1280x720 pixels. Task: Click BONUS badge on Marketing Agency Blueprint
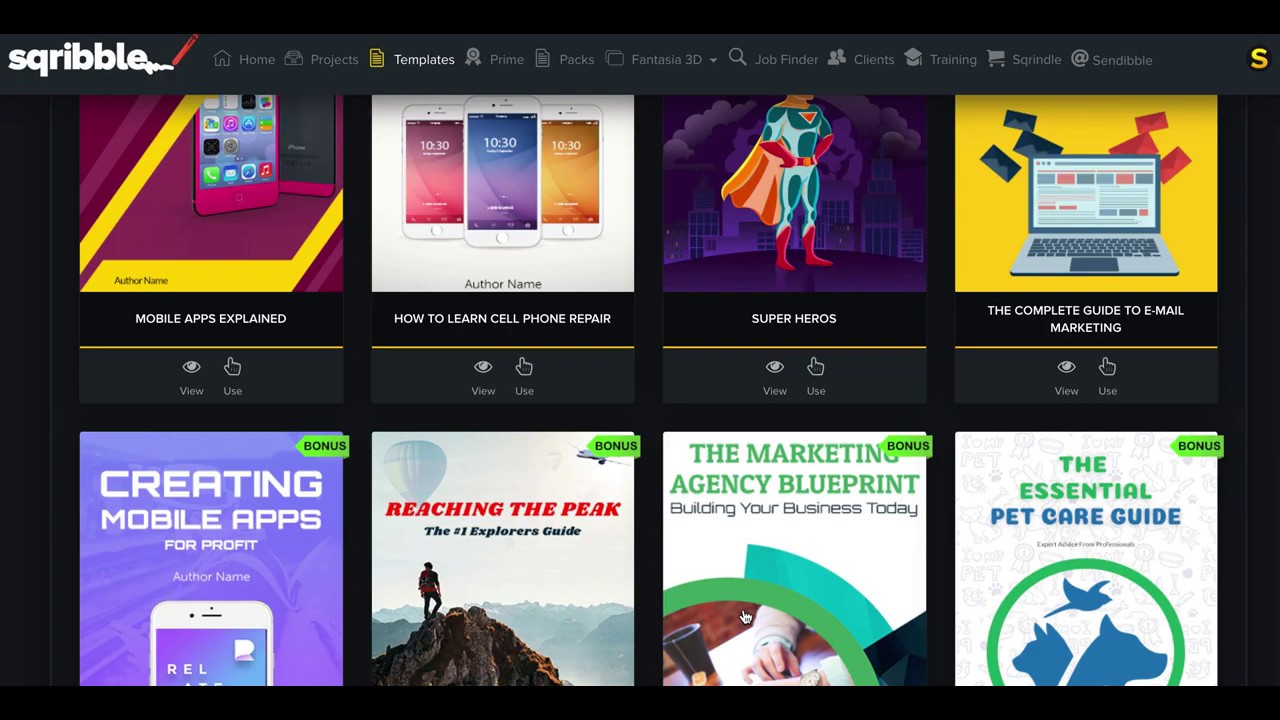click(906, 445)
